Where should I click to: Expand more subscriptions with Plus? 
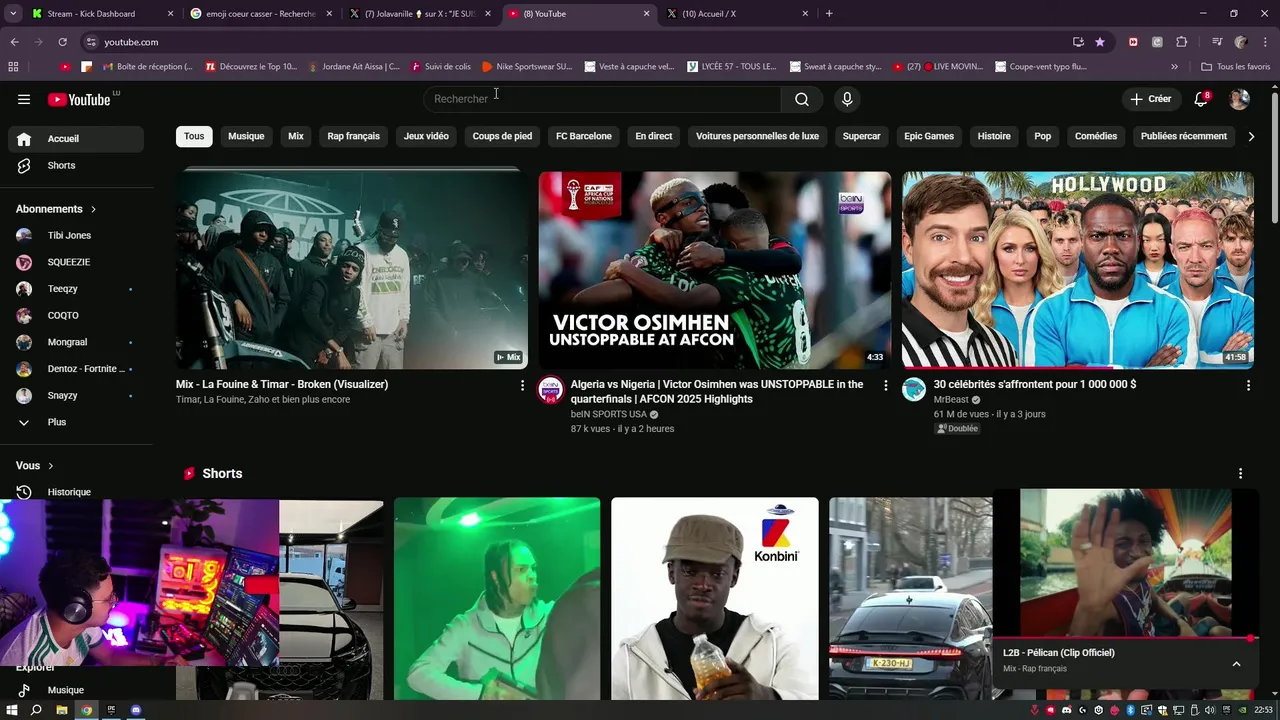click(x=76, y=422)
